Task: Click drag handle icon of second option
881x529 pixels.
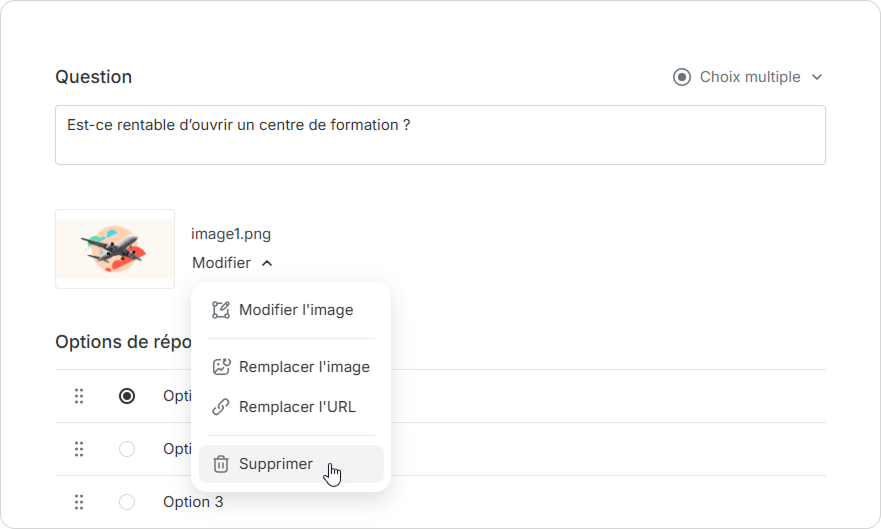Action: tap(79, 449)
